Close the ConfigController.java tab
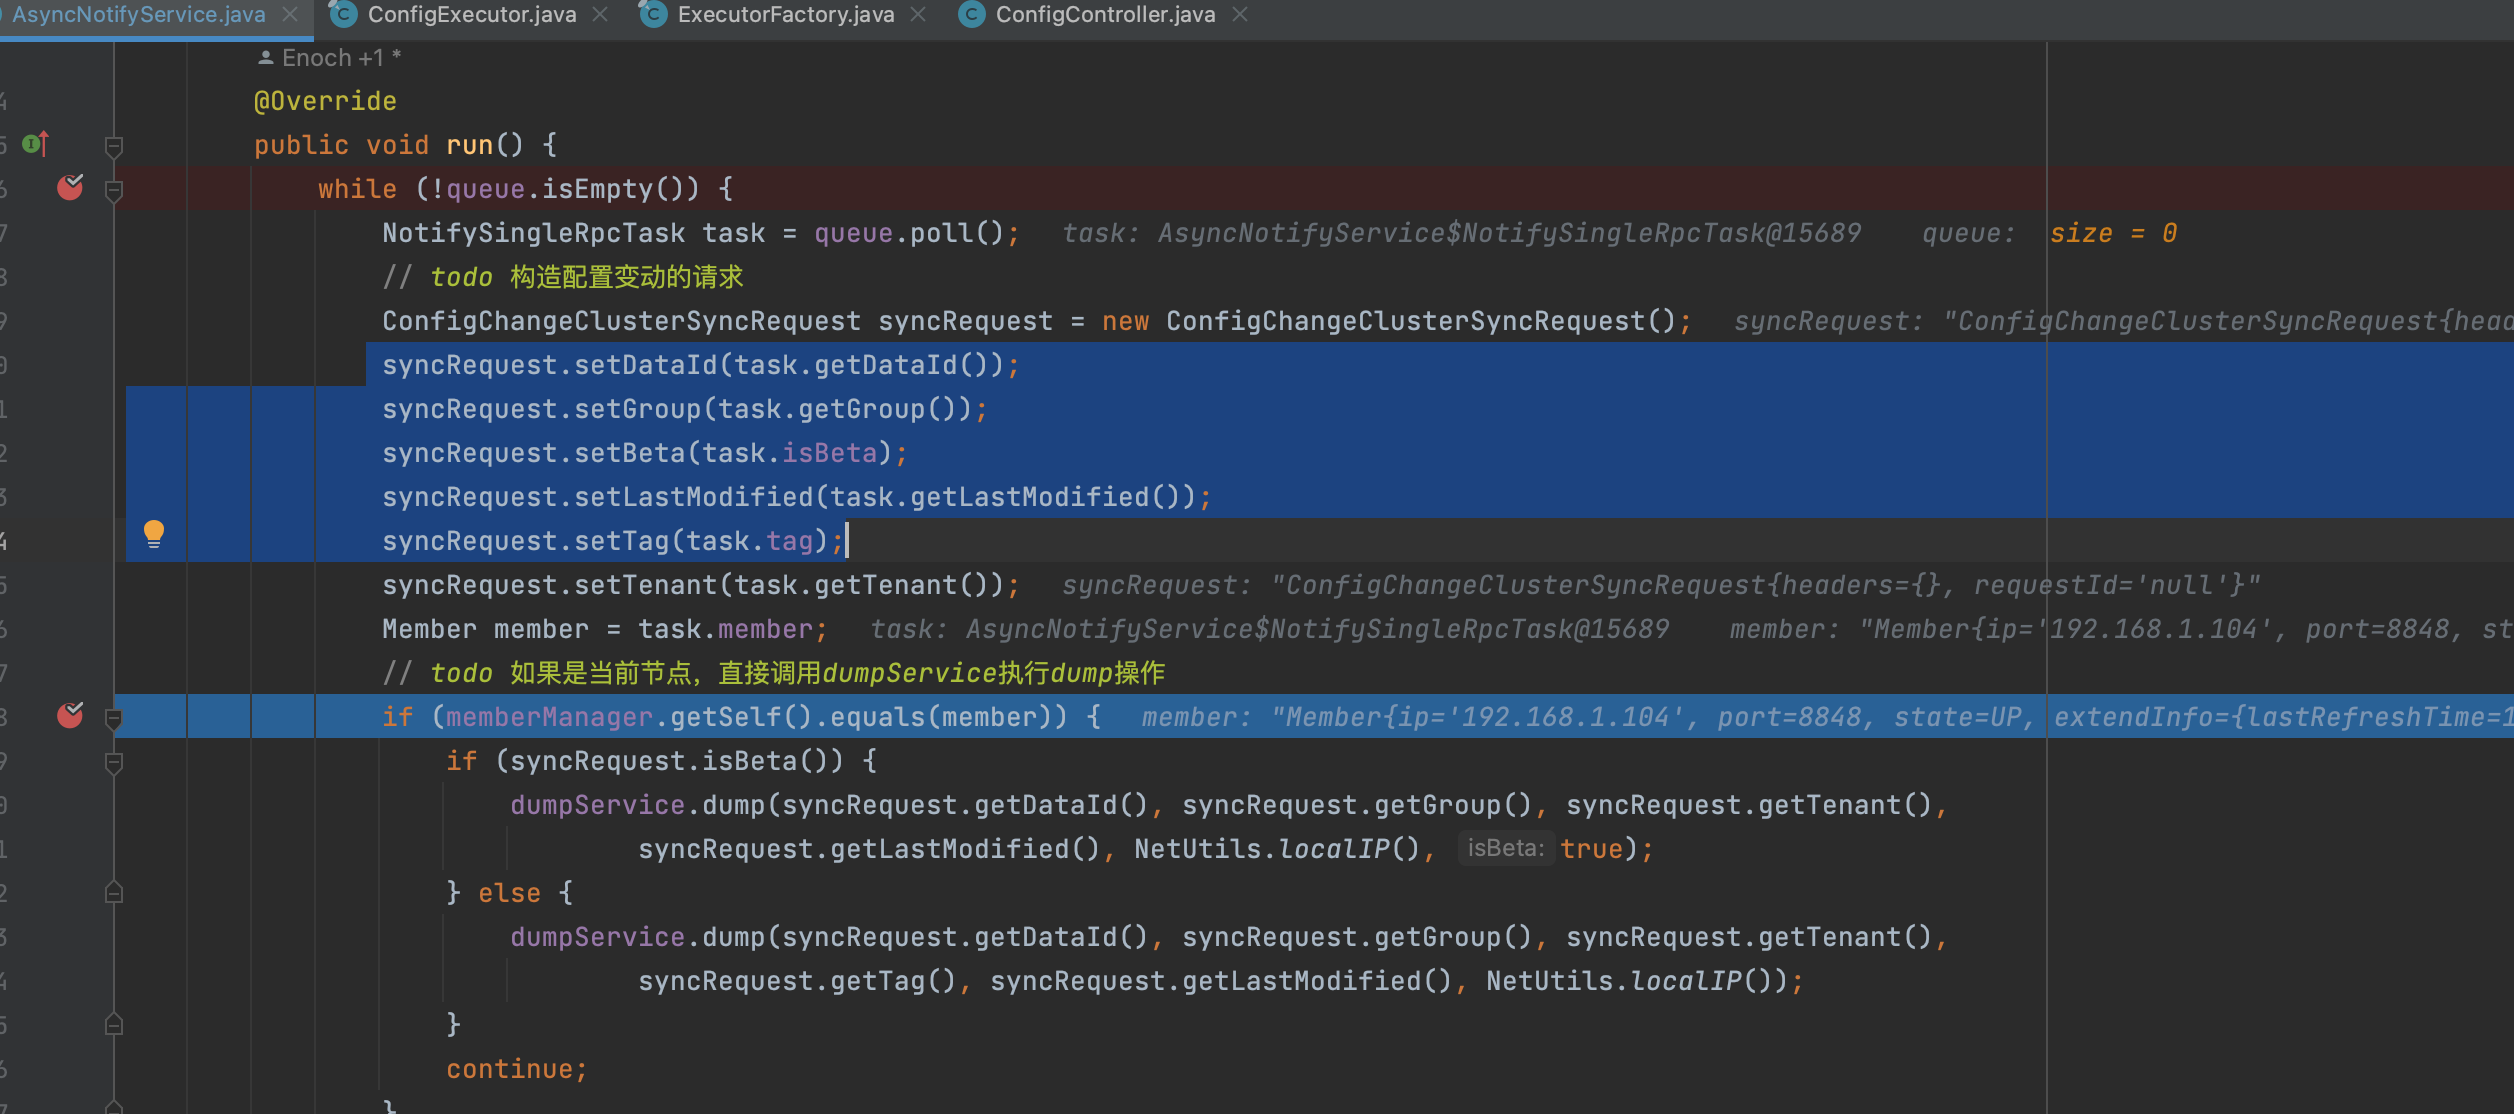Screen dimensions: 2514x1114 (x=1240, y=15)
